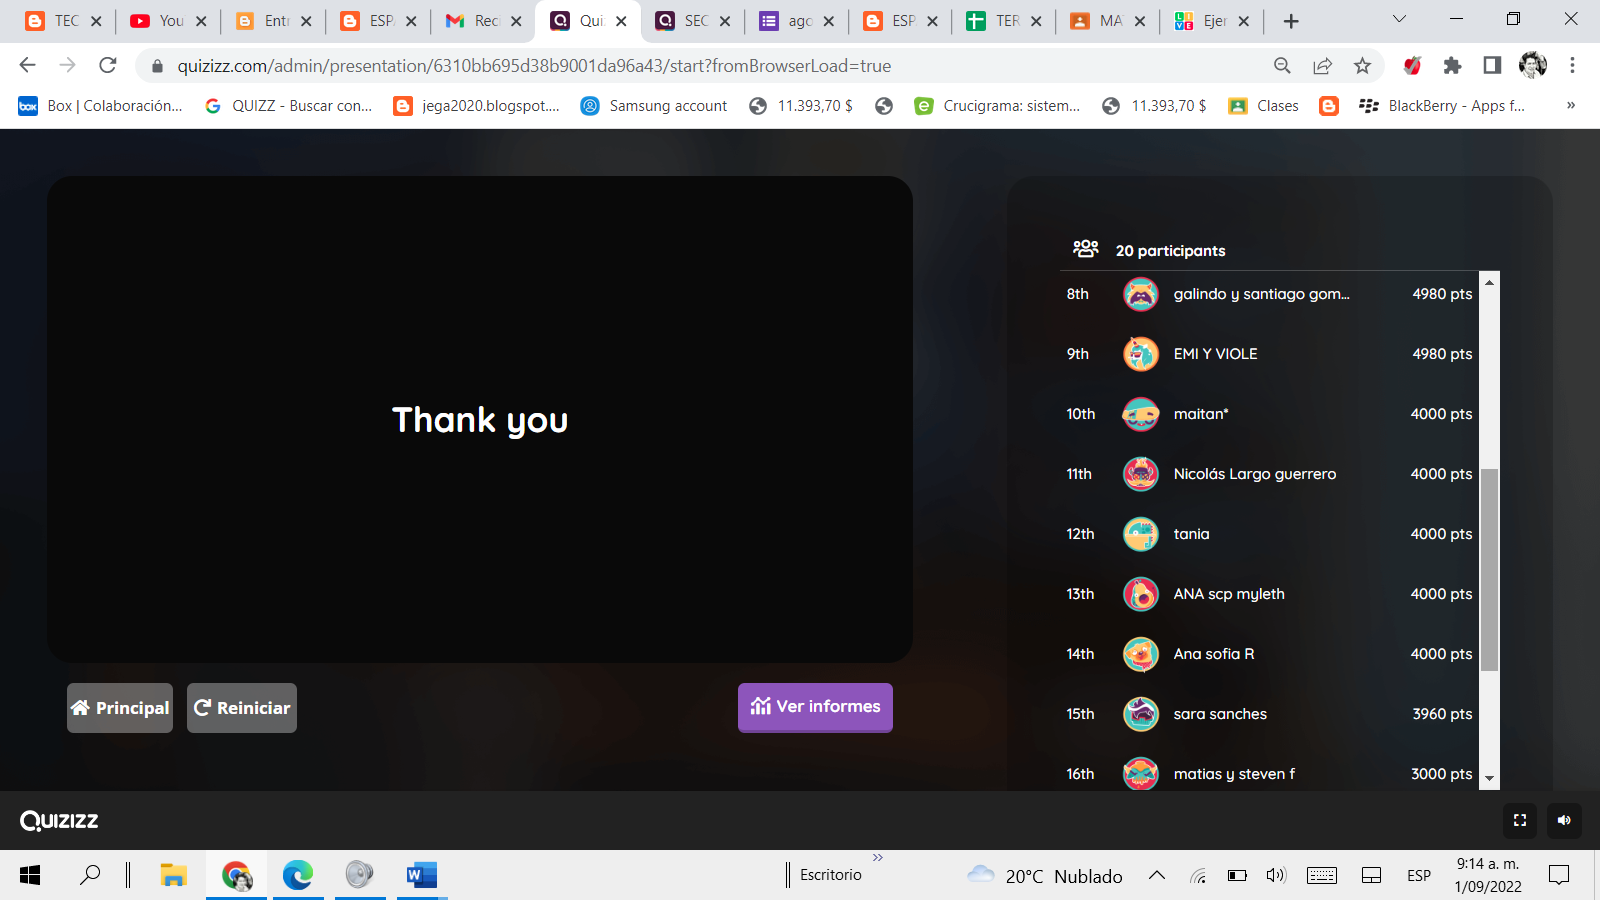Toggle browser side panel icon
The width and height of the screenshot is (1600, 900).
tap(1492, 65)
